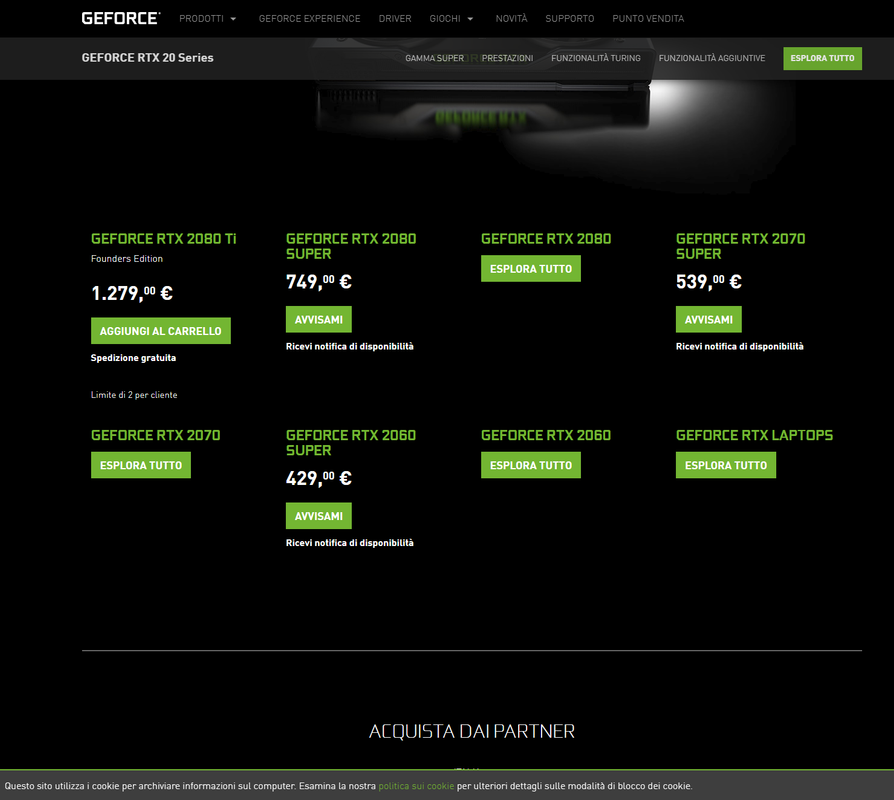894x800 pixels.
Task: Open the politica sui cookie link
Action: (416, 786)
